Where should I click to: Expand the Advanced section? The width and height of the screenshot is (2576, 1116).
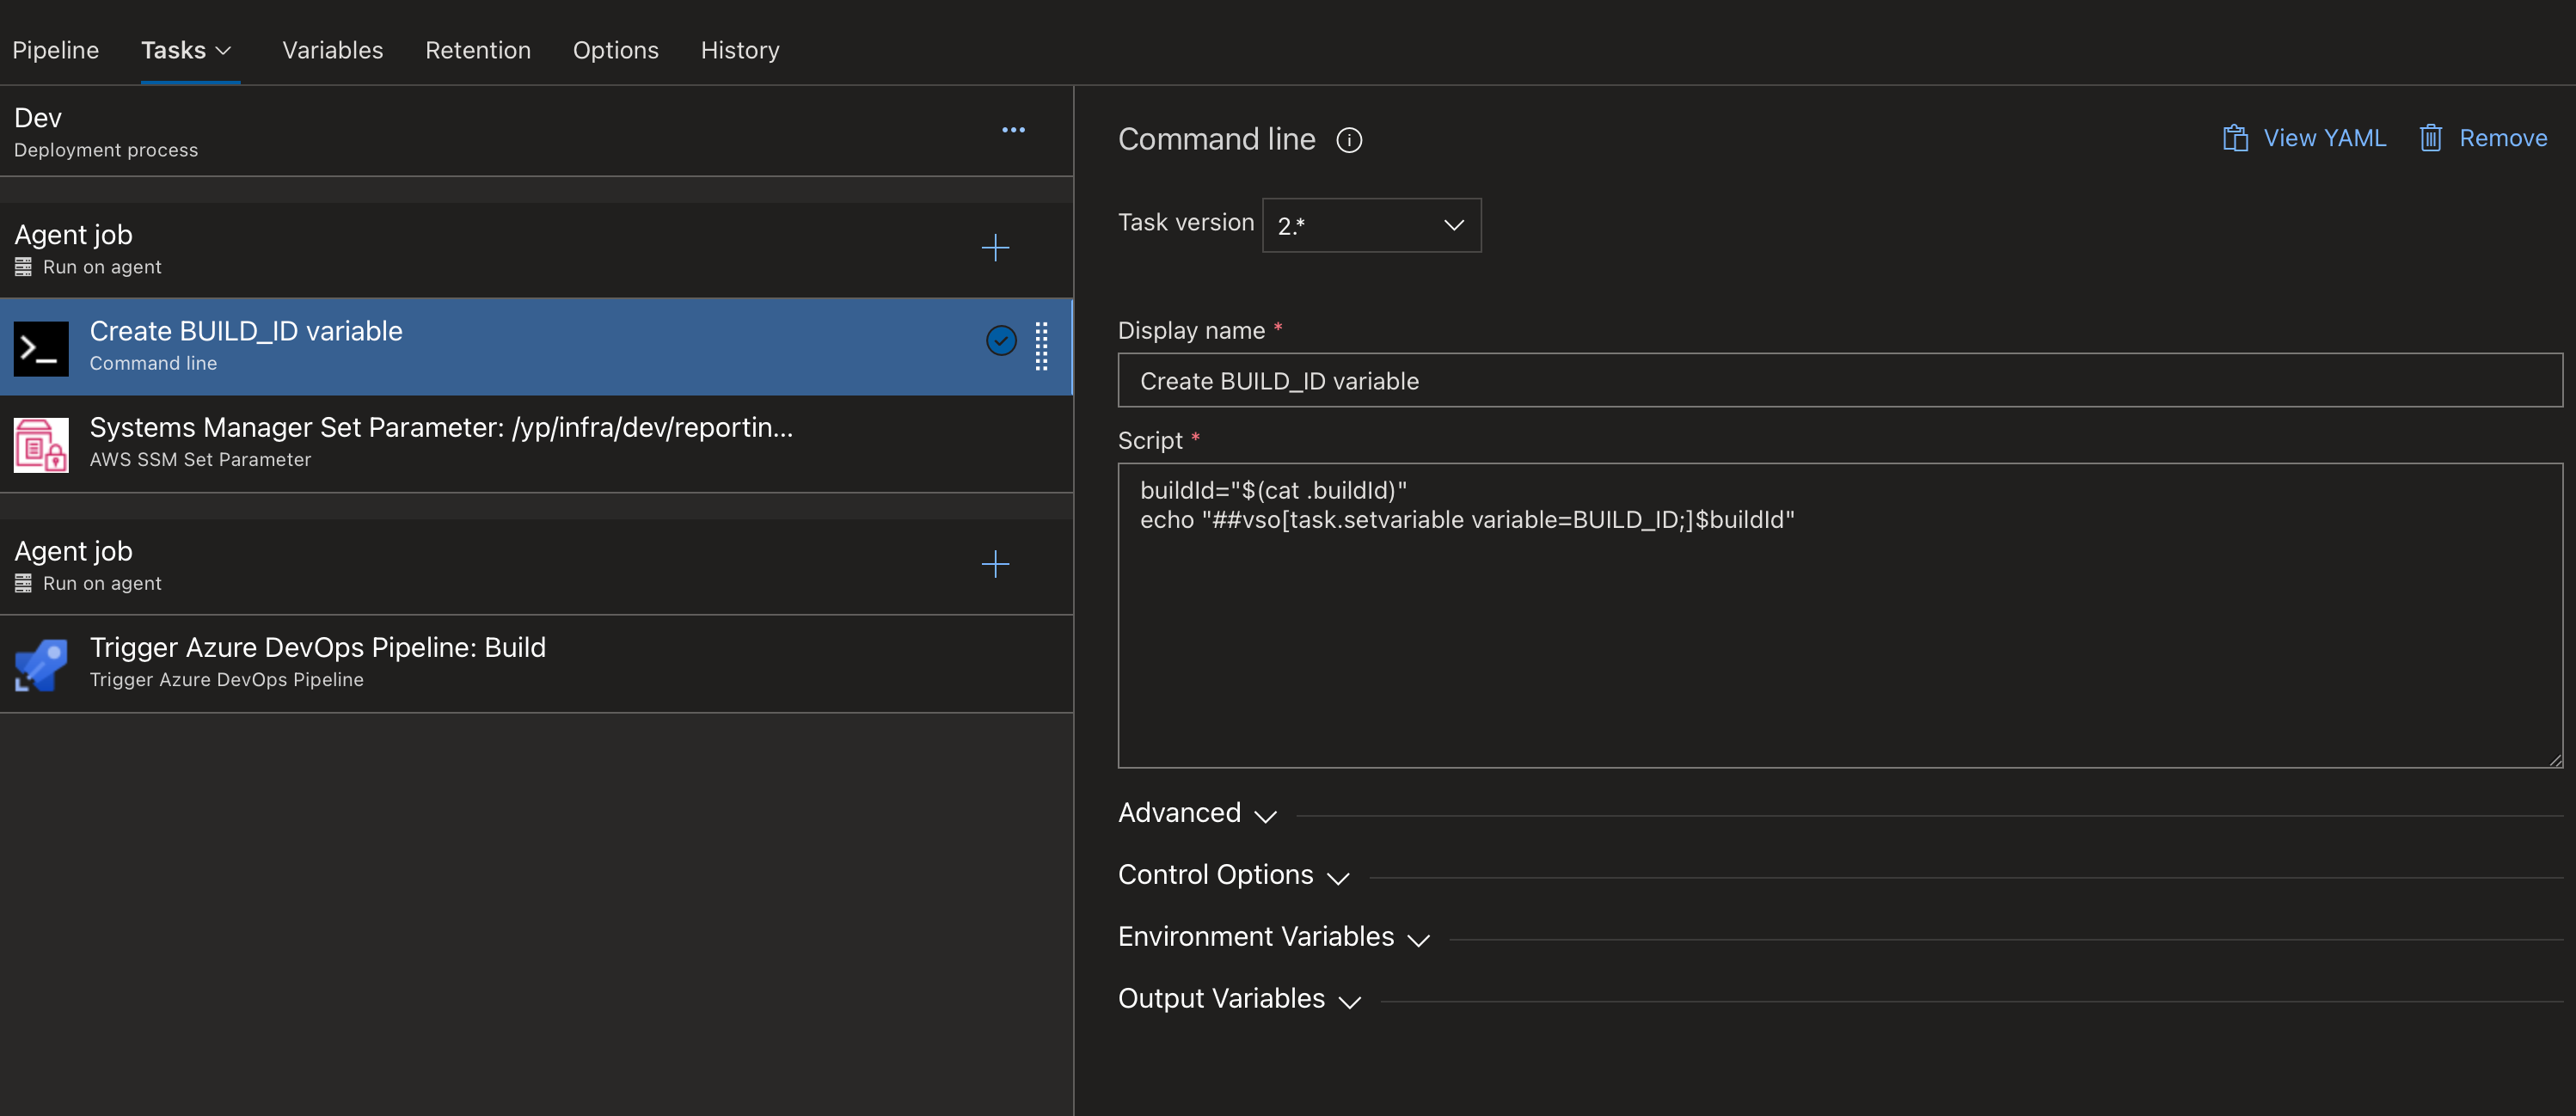(1196, 813)
